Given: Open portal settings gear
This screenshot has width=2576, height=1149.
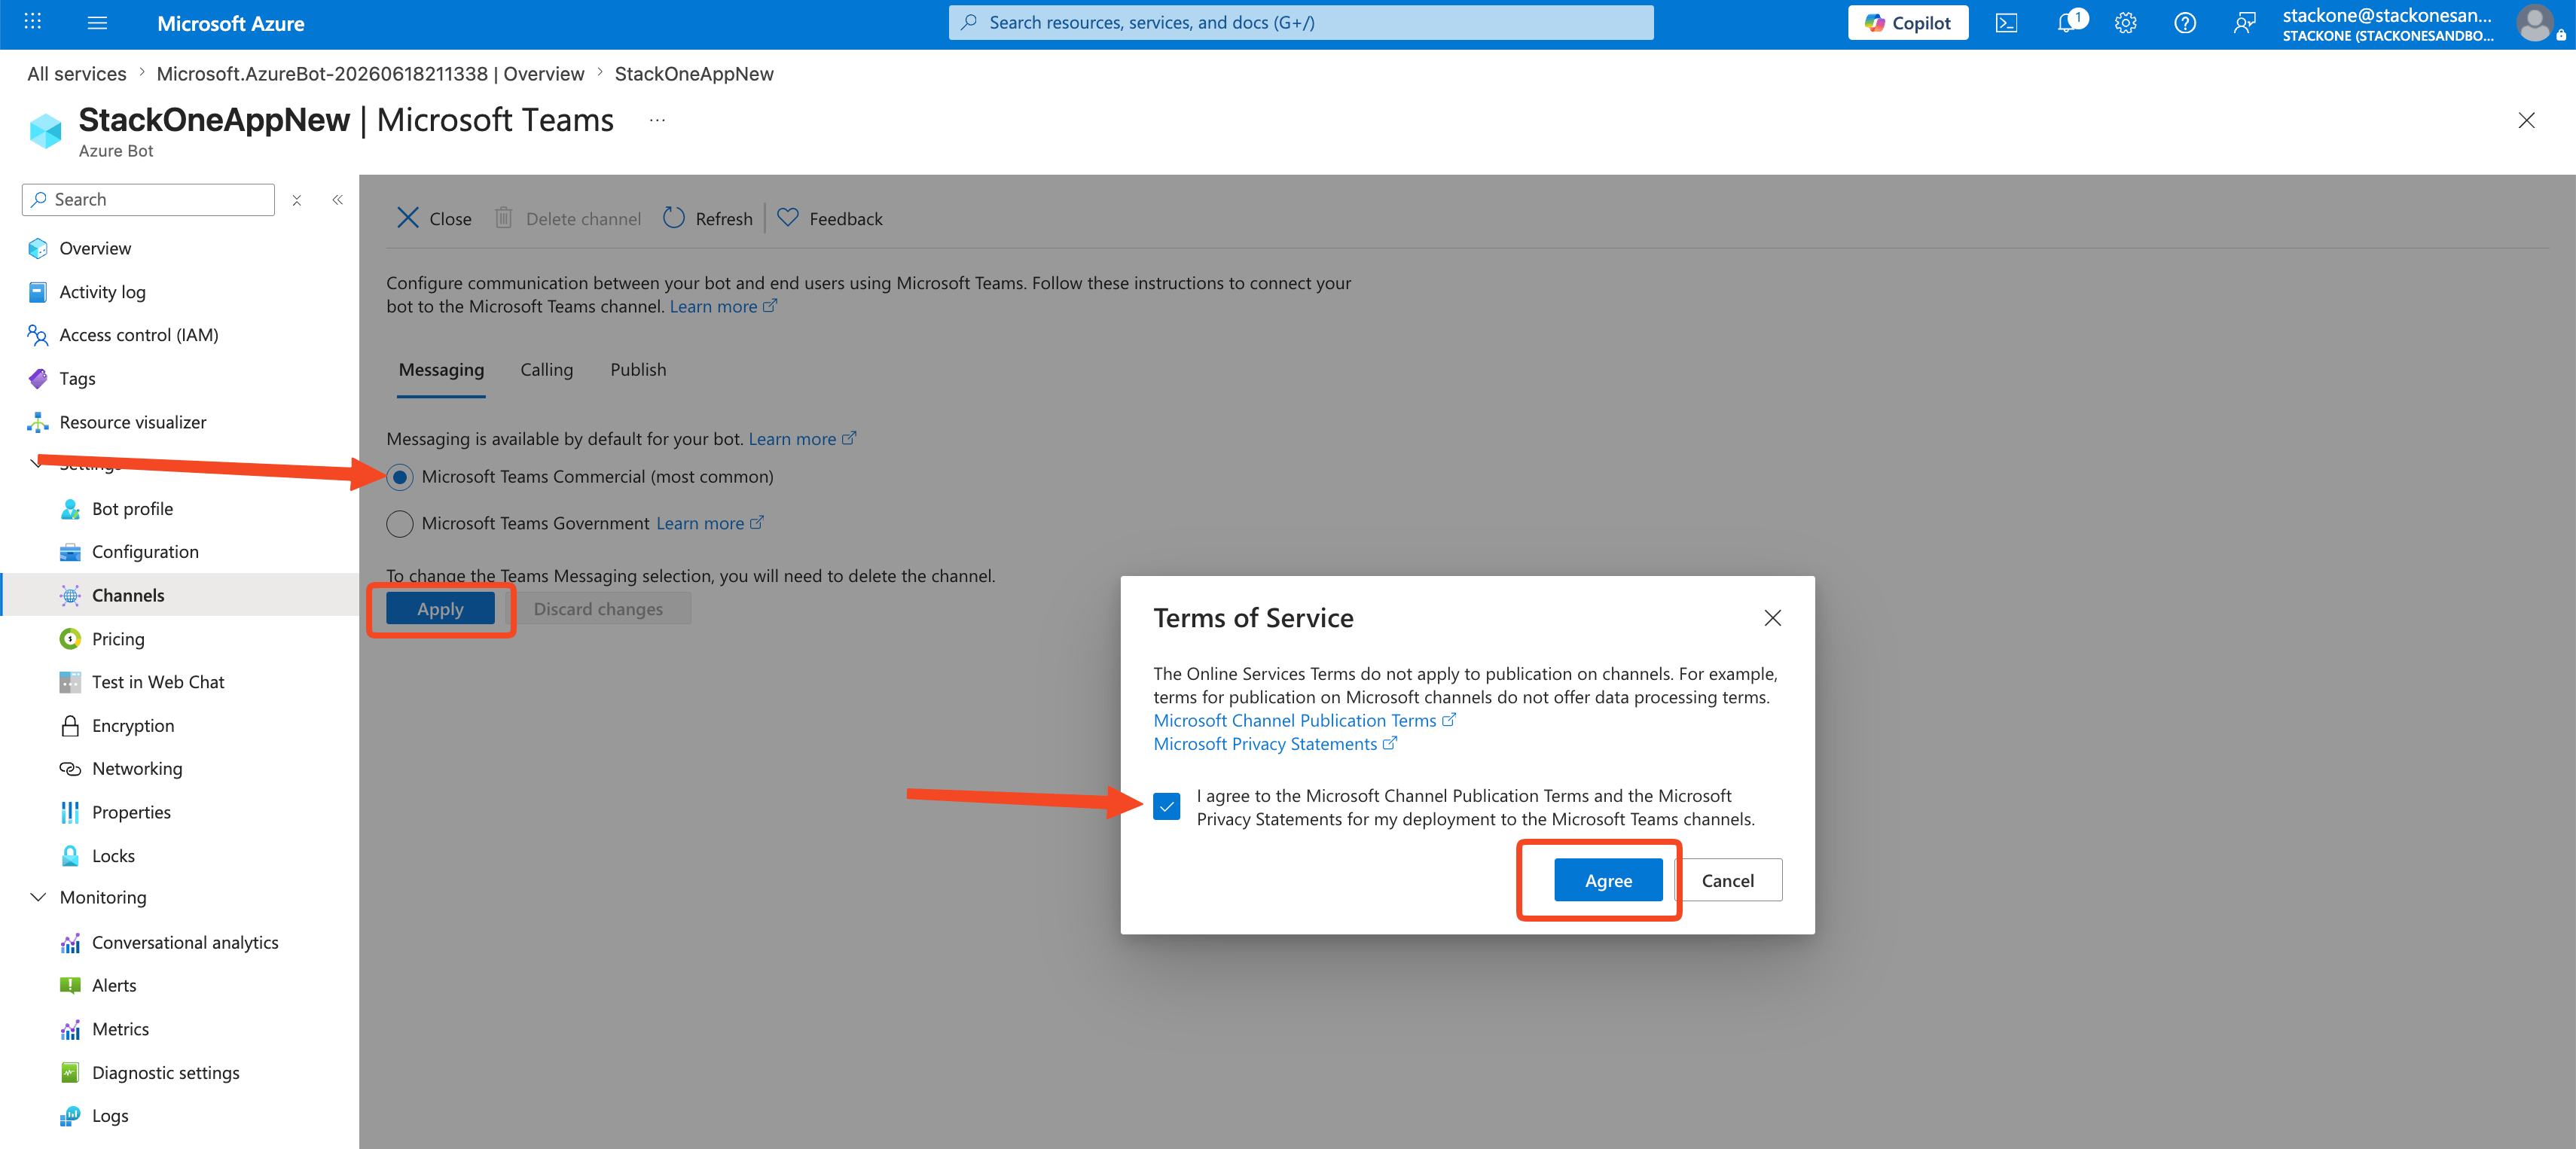Looking at the screenshot, I should pos(2125,23).
